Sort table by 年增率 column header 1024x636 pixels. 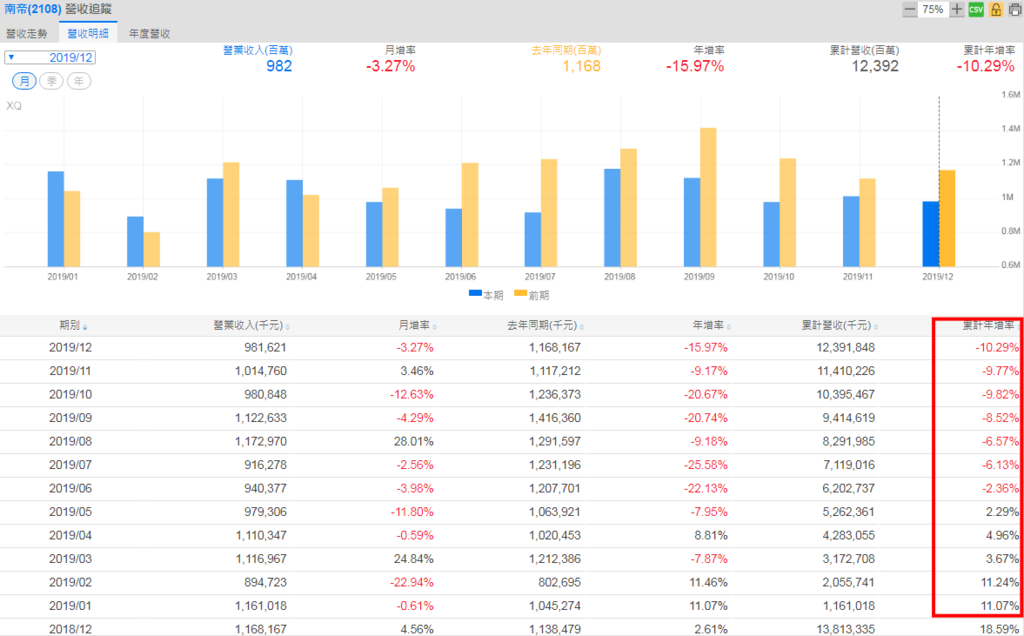(712, 325)
